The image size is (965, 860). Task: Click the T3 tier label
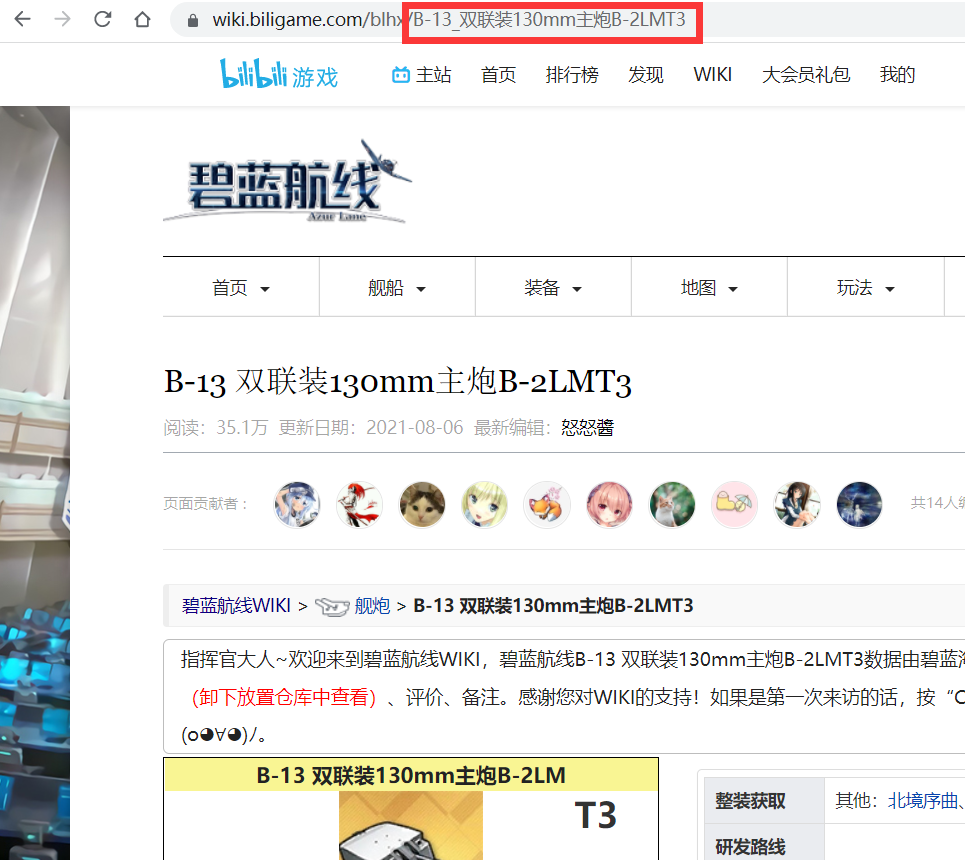pyautogui.click(x=595, y=815)
